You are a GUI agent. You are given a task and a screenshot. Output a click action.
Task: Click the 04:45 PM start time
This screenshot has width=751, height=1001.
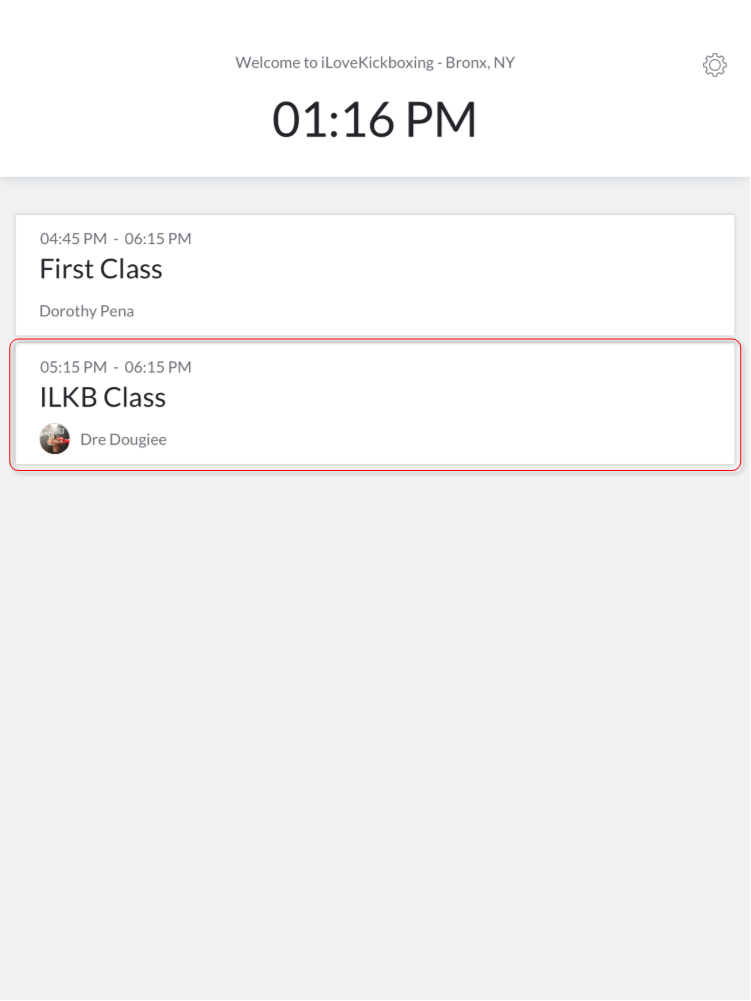(73, 239)
